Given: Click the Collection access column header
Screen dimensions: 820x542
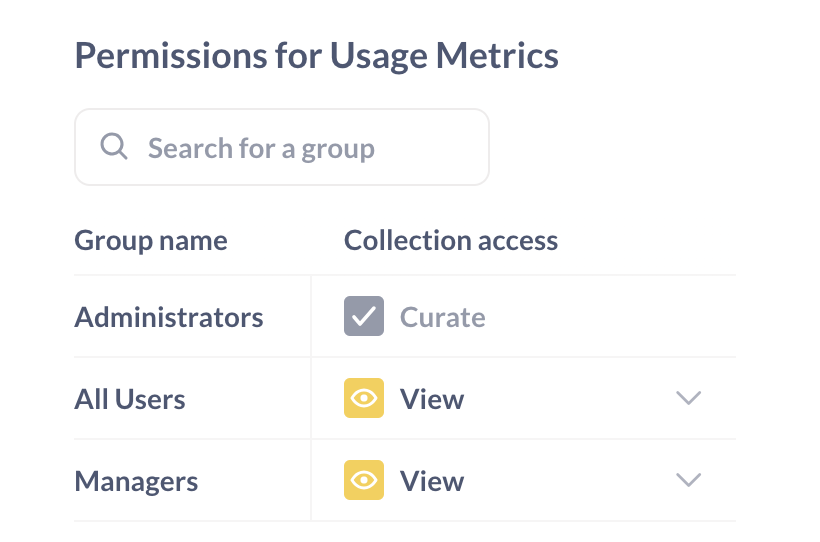Looking at the screenshot, I should (x=451, y=241).
